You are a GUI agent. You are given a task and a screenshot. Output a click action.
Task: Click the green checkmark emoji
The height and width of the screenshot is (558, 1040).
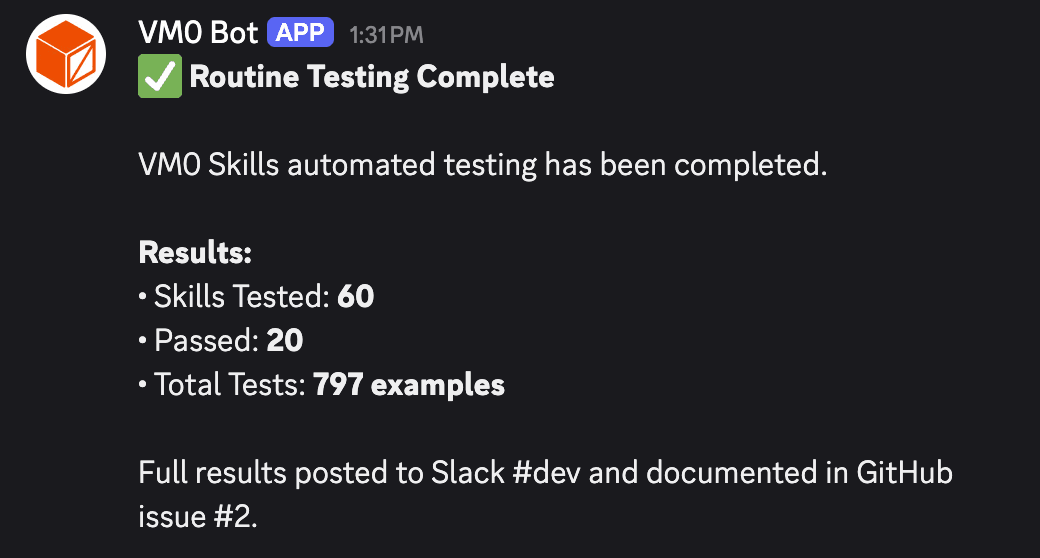point(159,77)
